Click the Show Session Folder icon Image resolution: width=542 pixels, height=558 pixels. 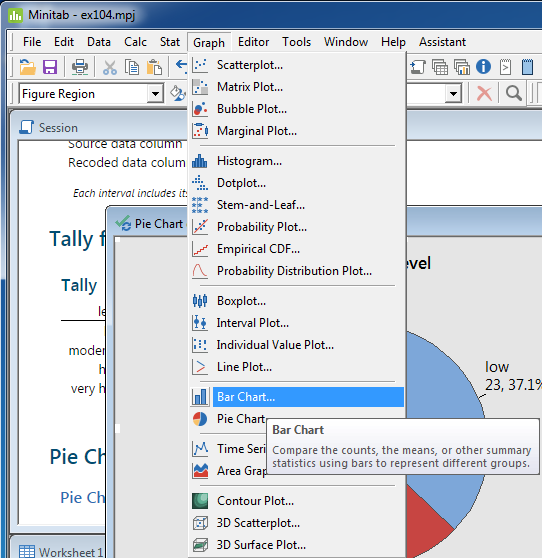tap(418, 67)
